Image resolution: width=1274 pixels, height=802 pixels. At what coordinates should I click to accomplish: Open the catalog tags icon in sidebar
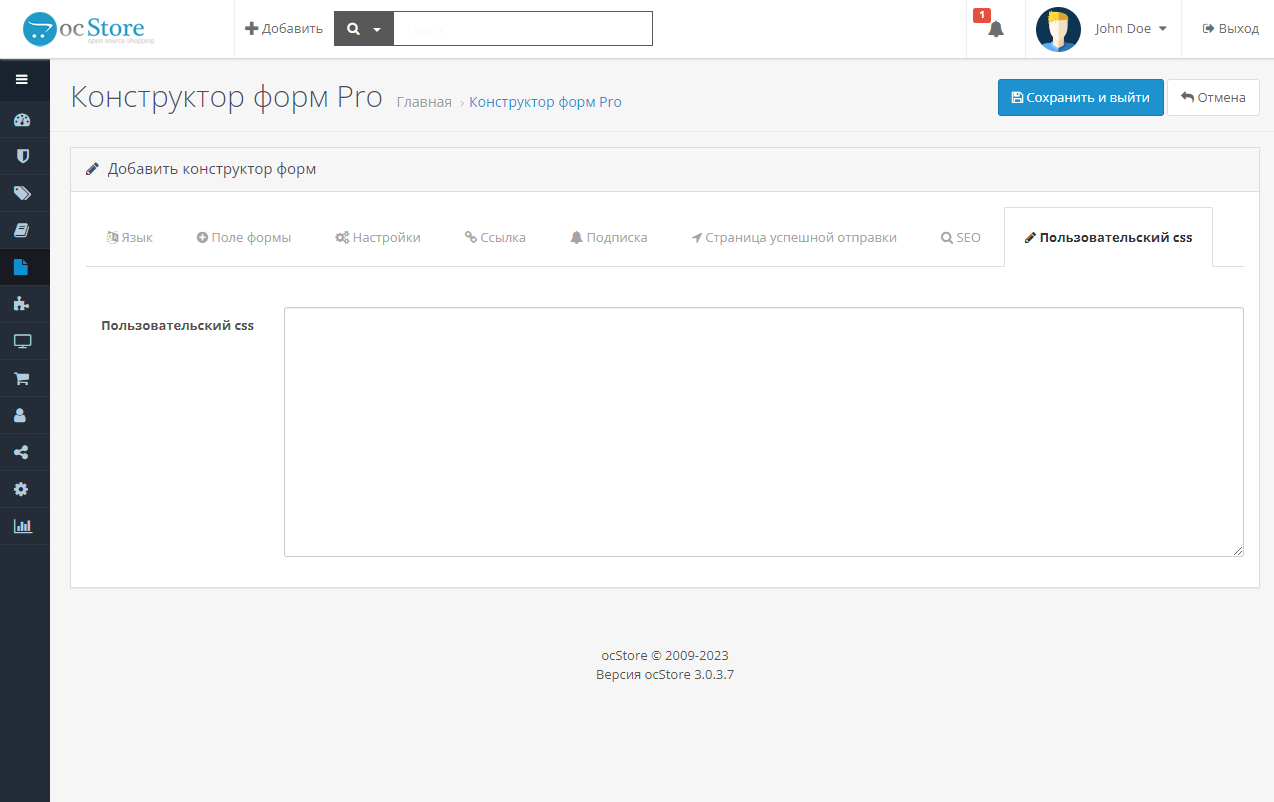click(22, 193)
